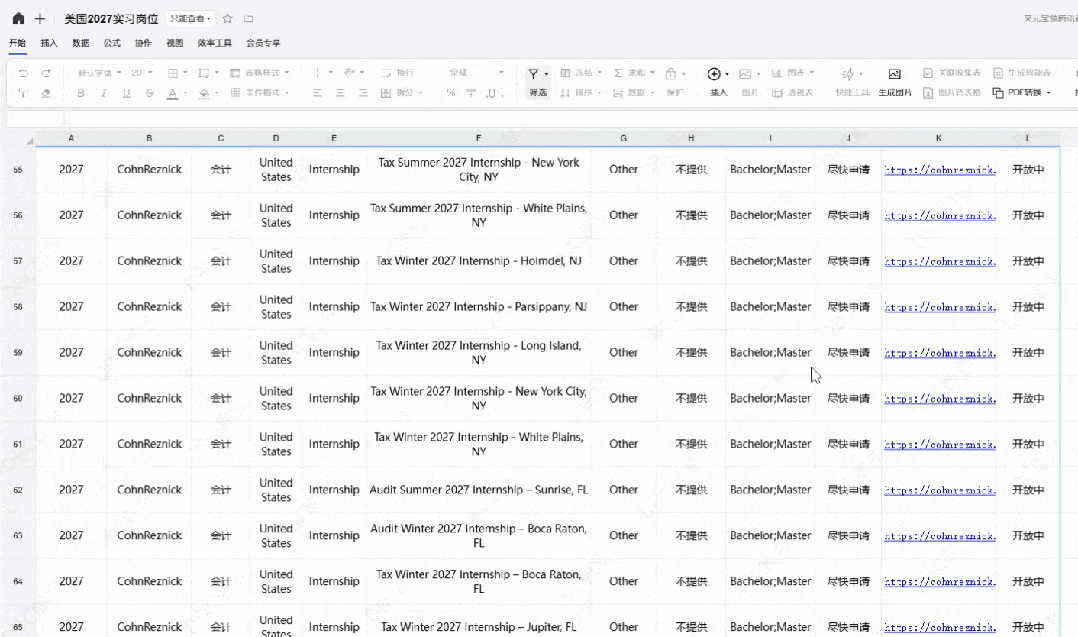Image resolution: width=1078 pixels, height=637 pixels.
Task: Open the link in row 57
Action: (x=940, y=261)
